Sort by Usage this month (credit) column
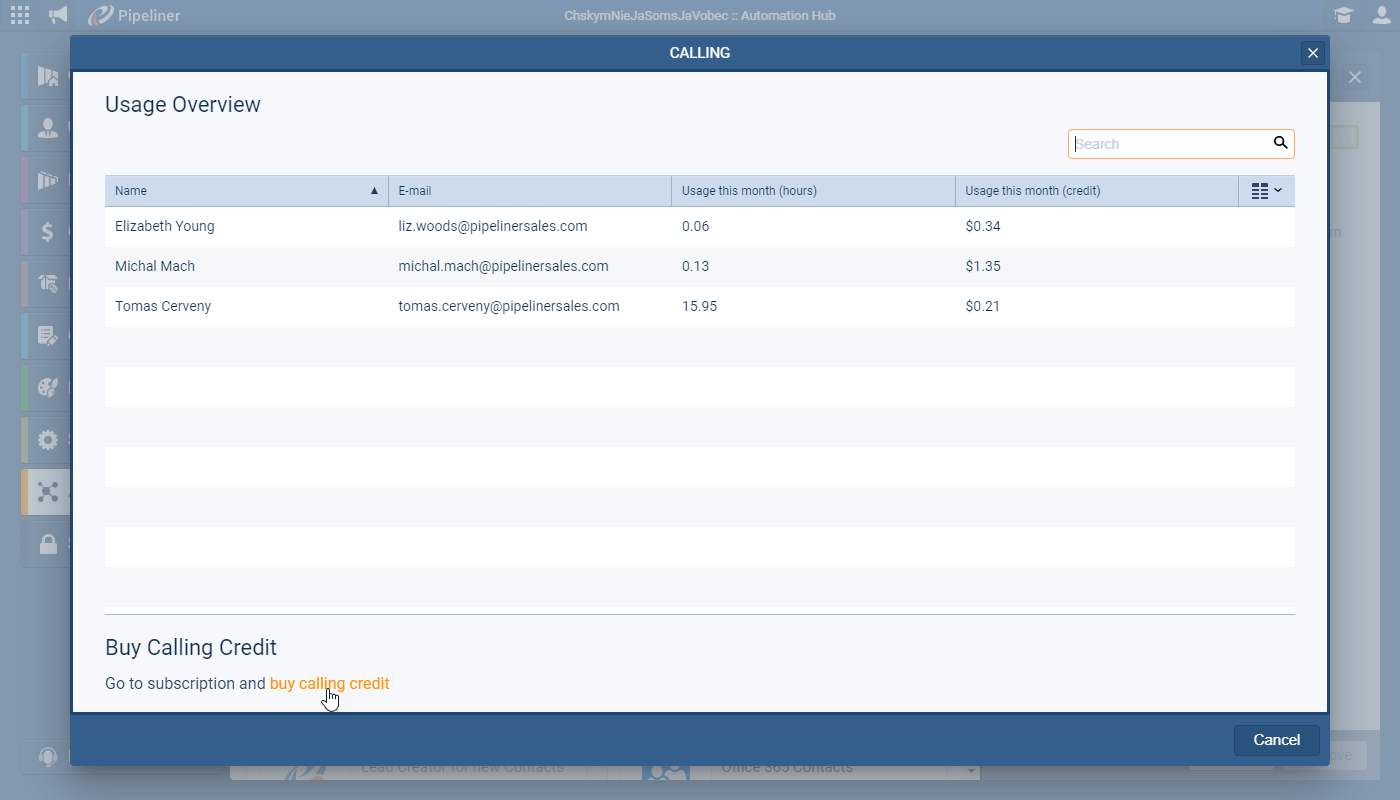The image size is (1400, 800). pos(1095,191)
